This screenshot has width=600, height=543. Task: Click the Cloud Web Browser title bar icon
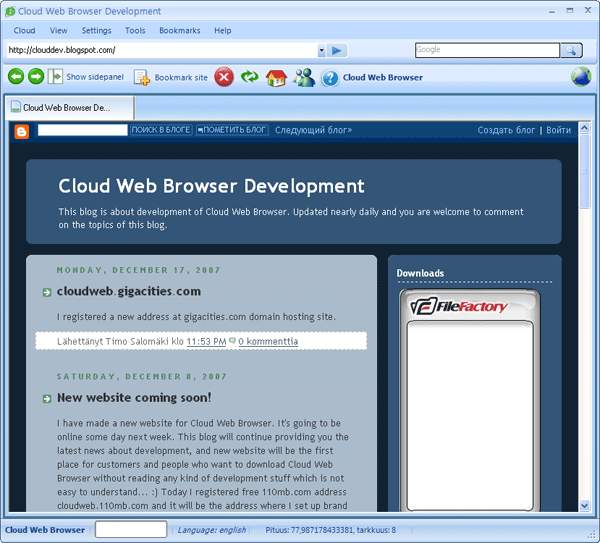[x=10, y=11]
